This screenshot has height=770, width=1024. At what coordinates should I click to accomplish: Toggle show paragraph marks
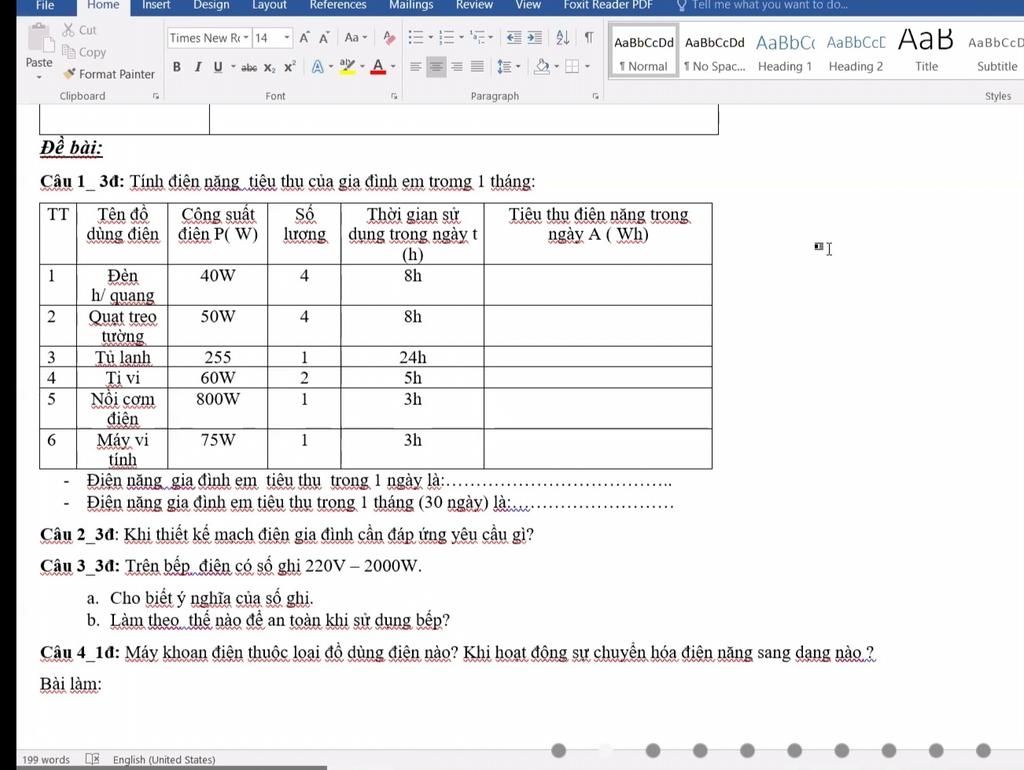pos(589,37)
